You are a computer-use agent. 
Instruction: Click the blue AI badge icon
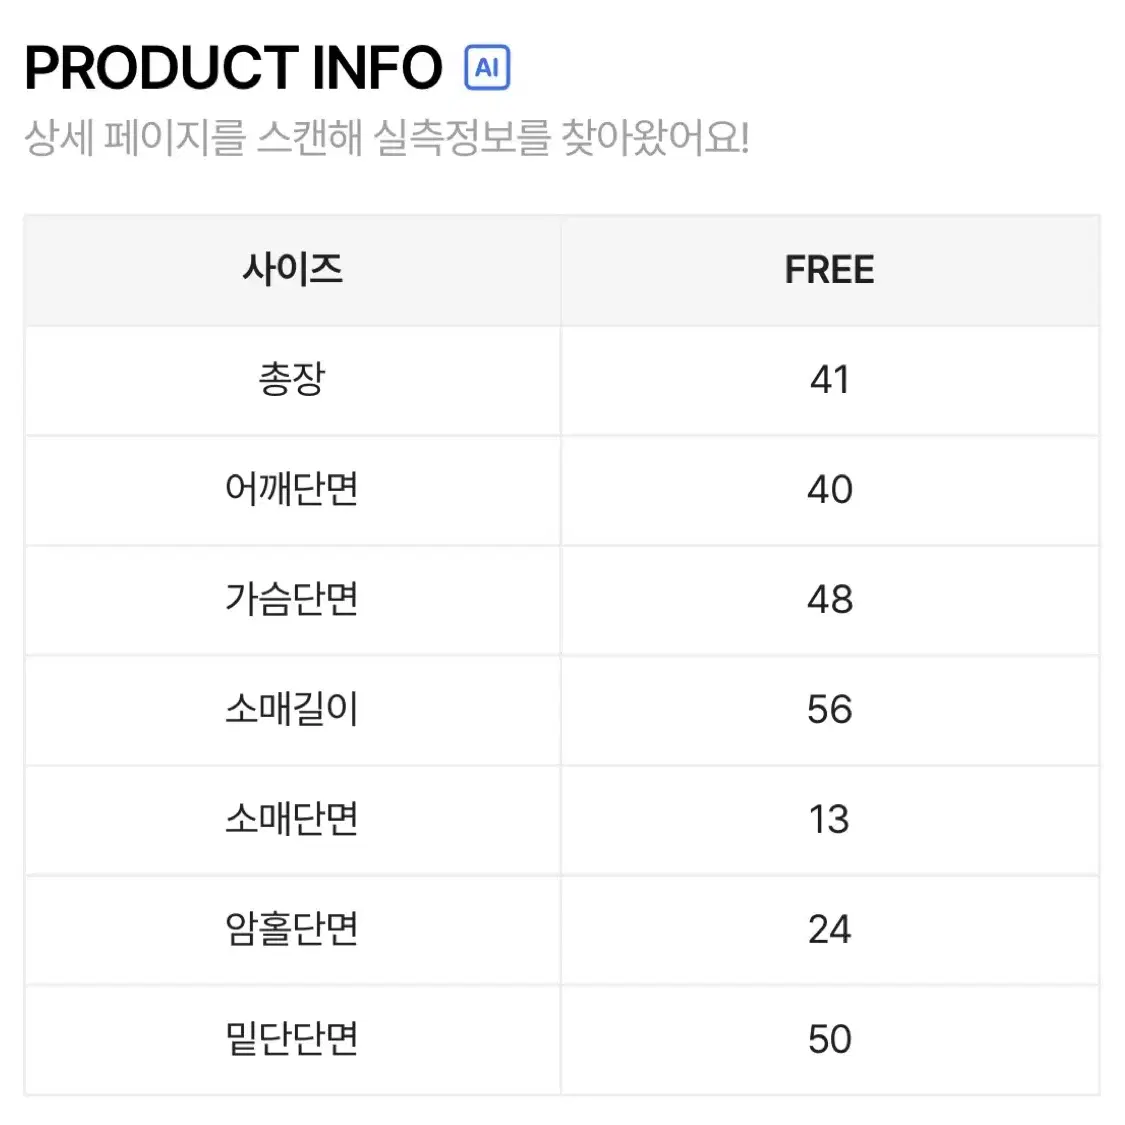tap(486, 67)
